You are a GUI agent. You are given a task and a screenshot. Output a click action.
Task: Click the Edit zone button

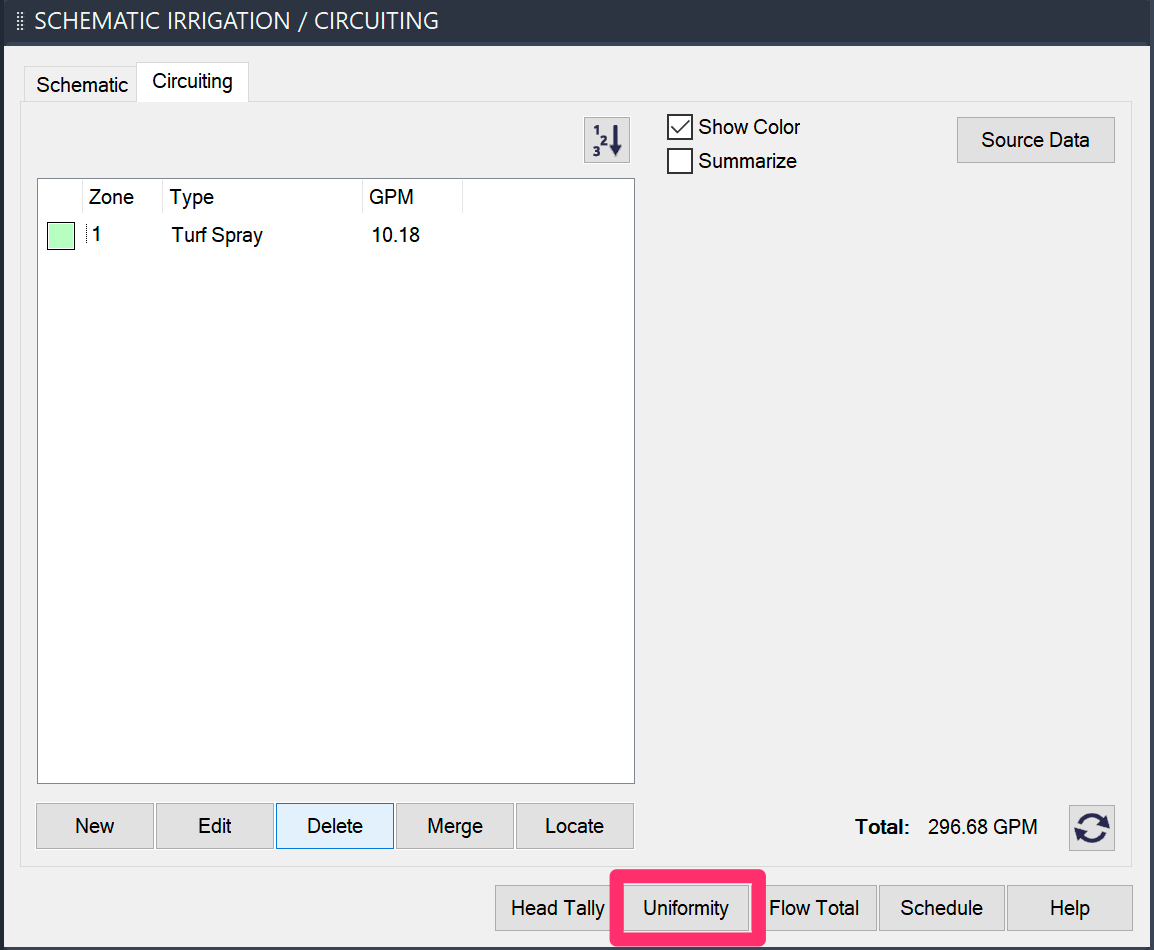[215, 826]
